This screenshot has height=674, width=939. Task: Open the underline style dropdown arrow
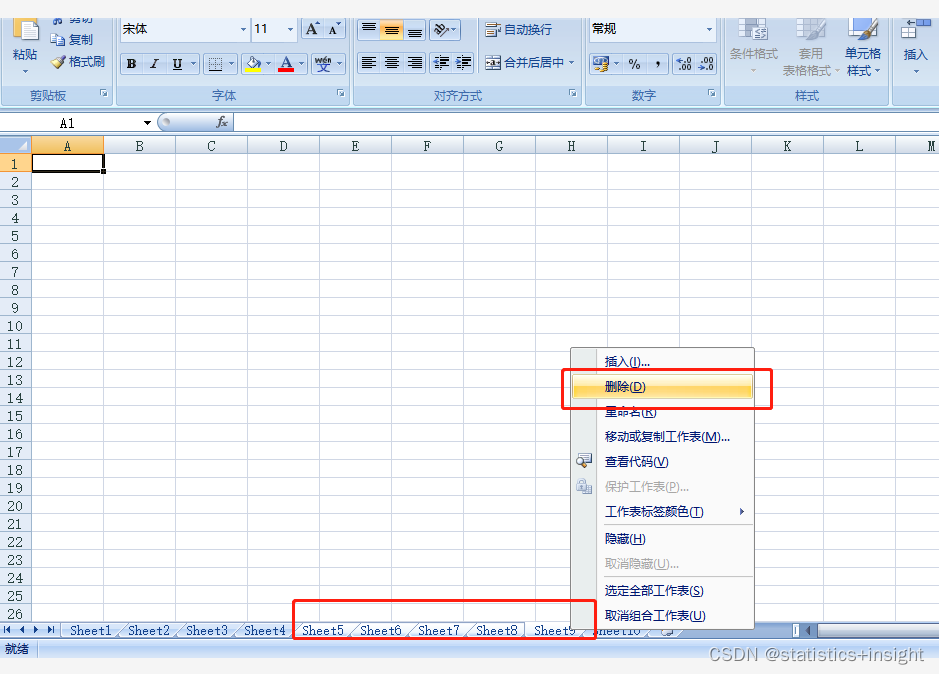tap(193, 64)
